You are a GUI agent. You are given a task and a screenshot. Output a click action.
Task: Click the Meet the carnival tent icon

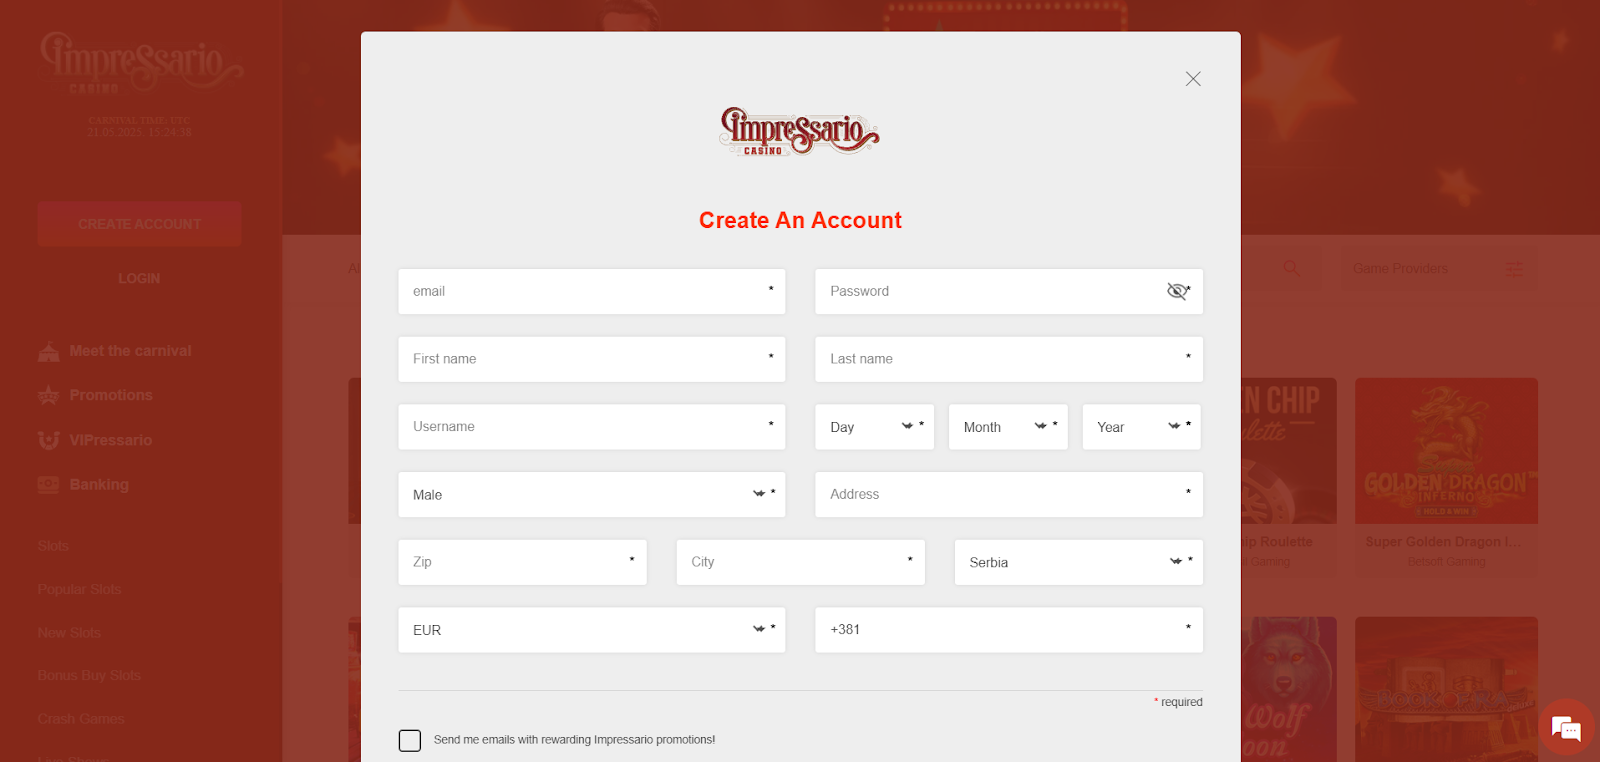click(x=49, y=351)
